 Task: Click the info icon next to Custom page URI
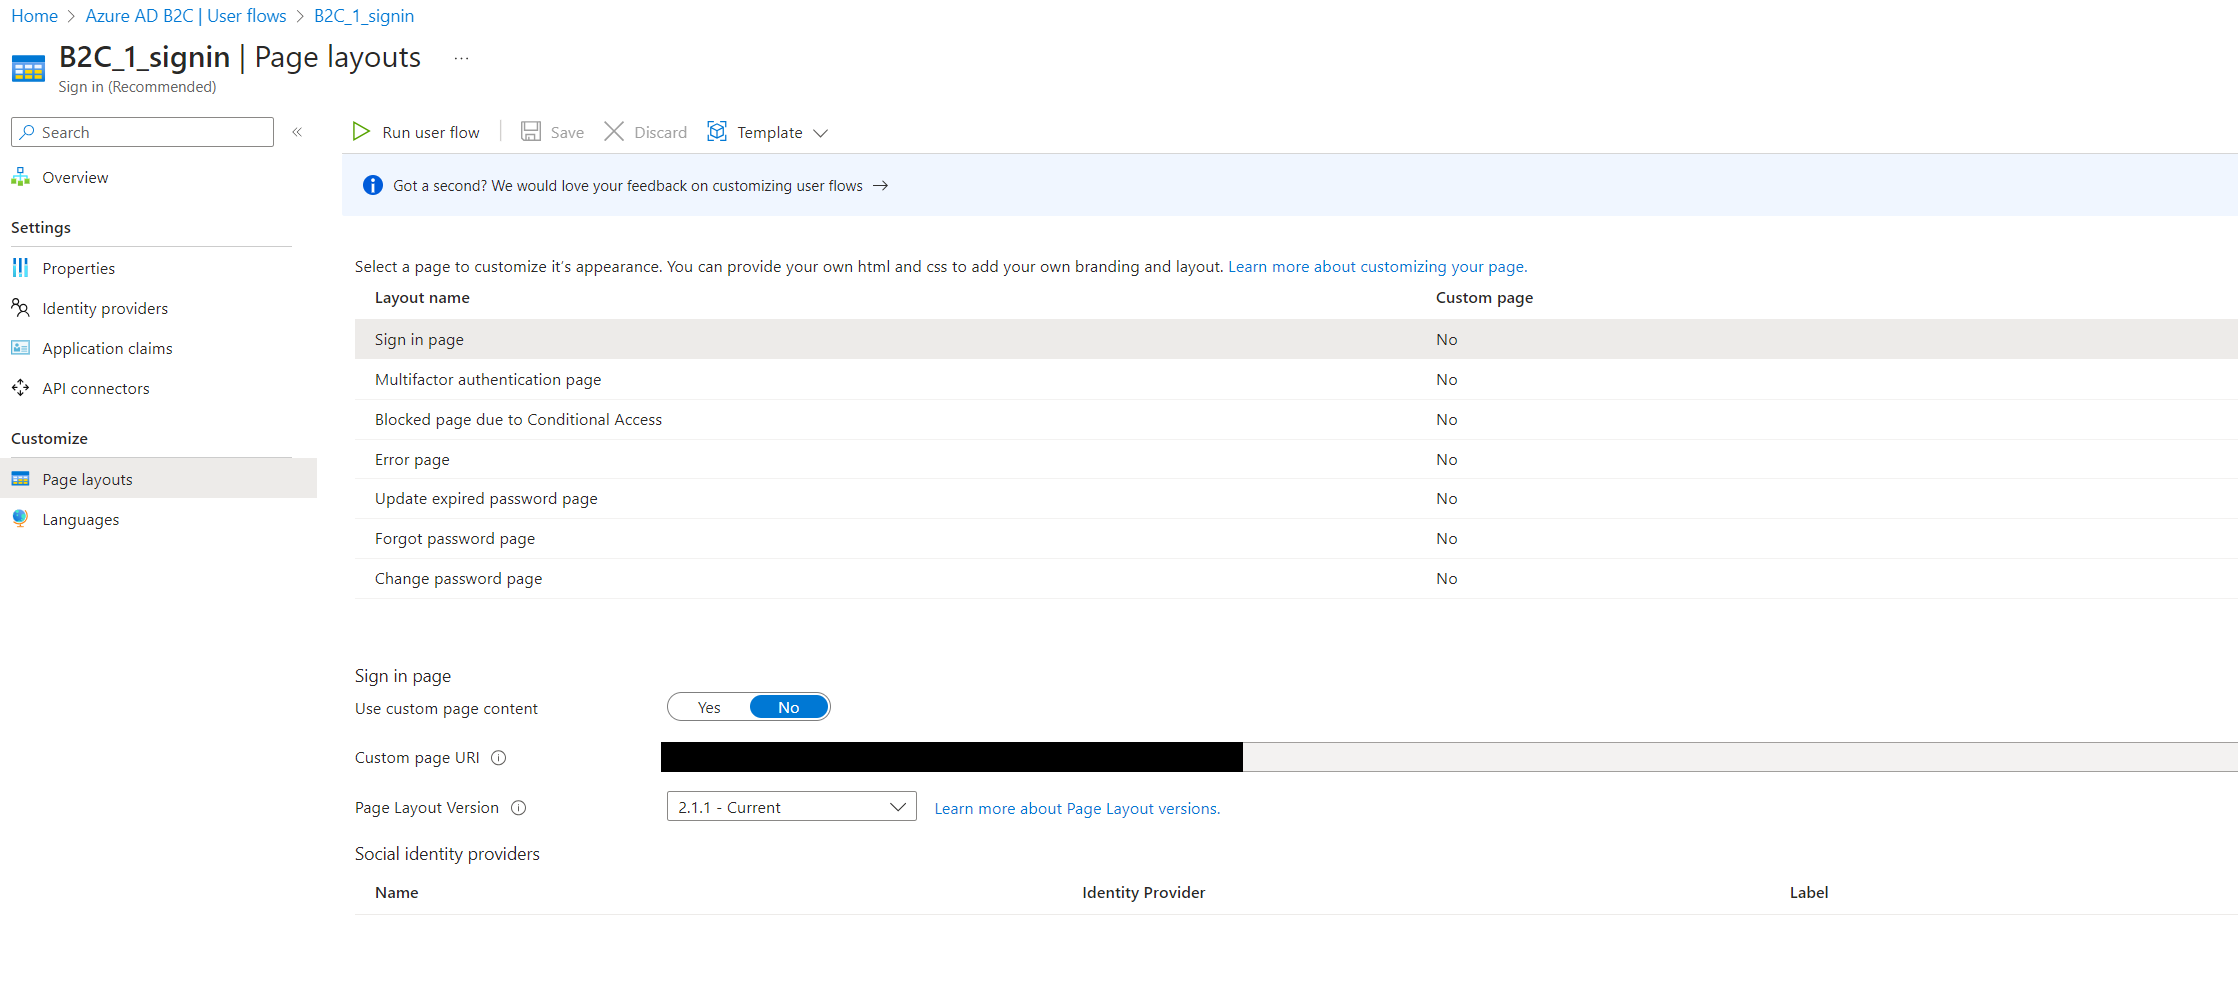point(499,758)
